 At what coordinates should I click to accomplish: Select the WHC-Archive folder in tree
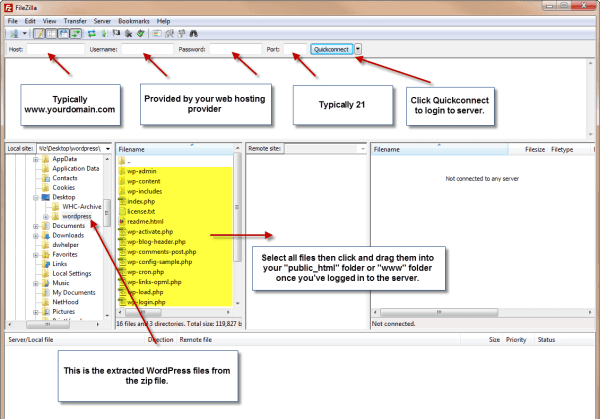pyautogui.click(x=82, y=207)
